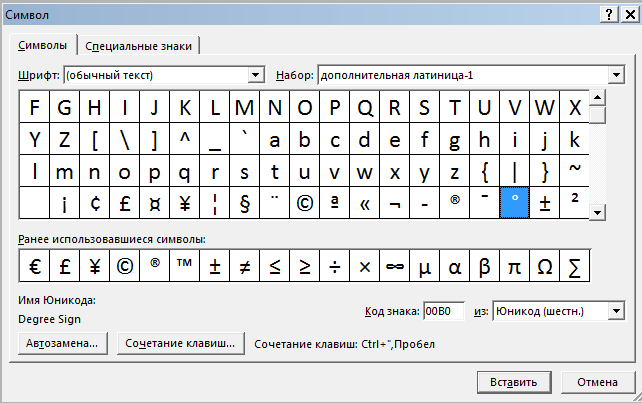Select the copyright symbol in the character grid

click(305, 202)
